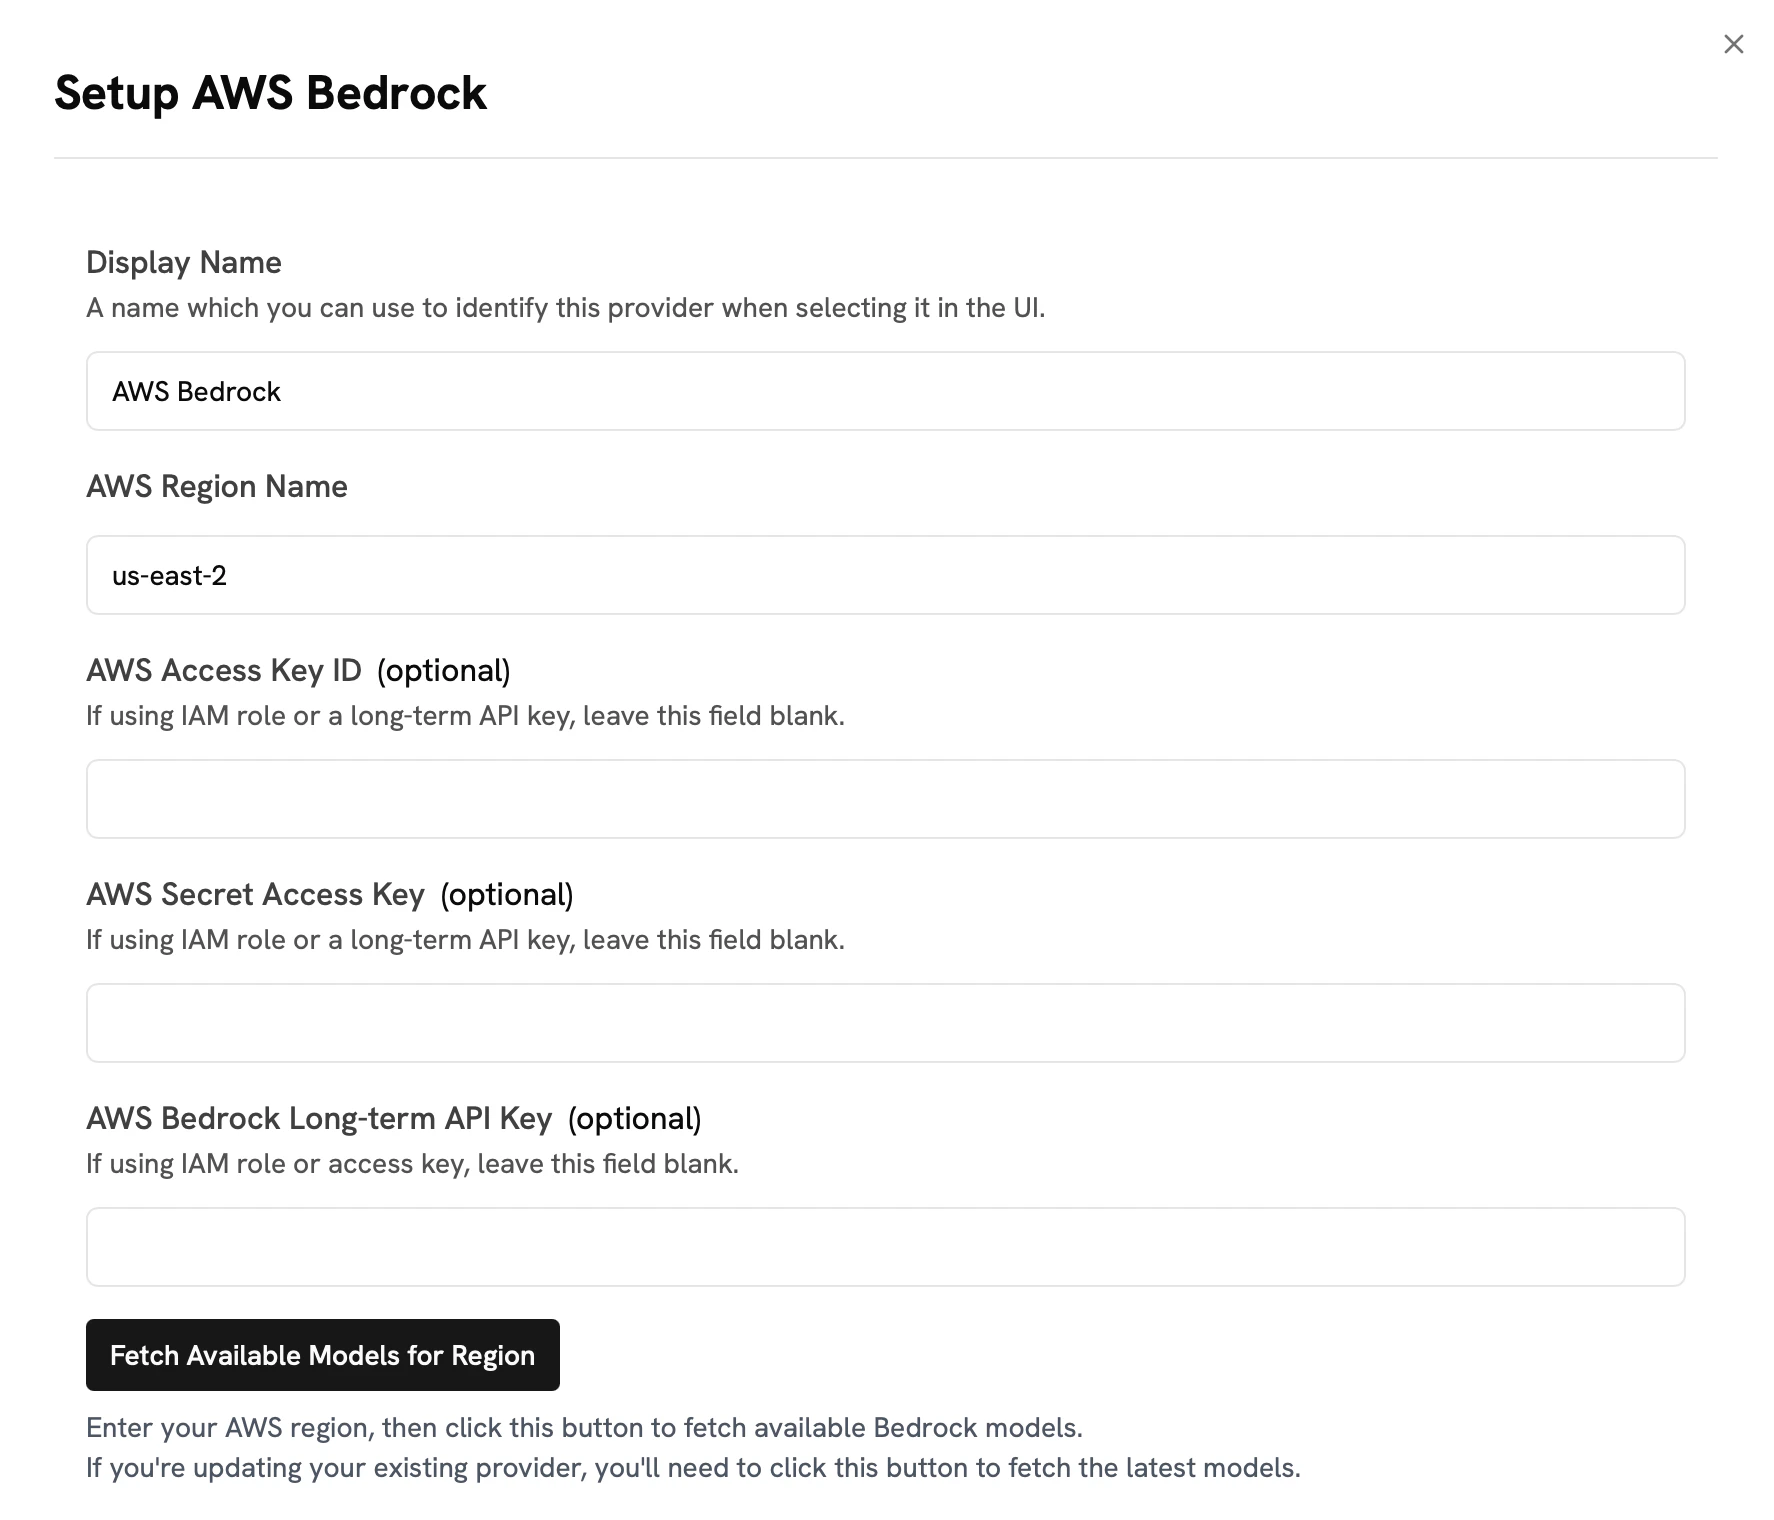
Task: Click the Display Name input field
Action: click(885, 391)
